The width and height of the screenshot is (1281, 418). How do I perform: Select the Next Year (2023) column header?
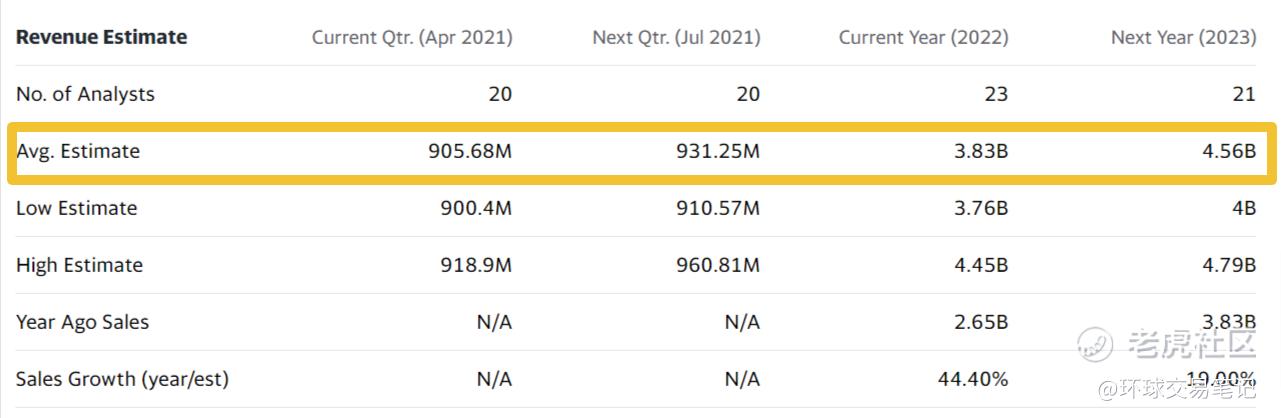click(x=1184, y=38)
